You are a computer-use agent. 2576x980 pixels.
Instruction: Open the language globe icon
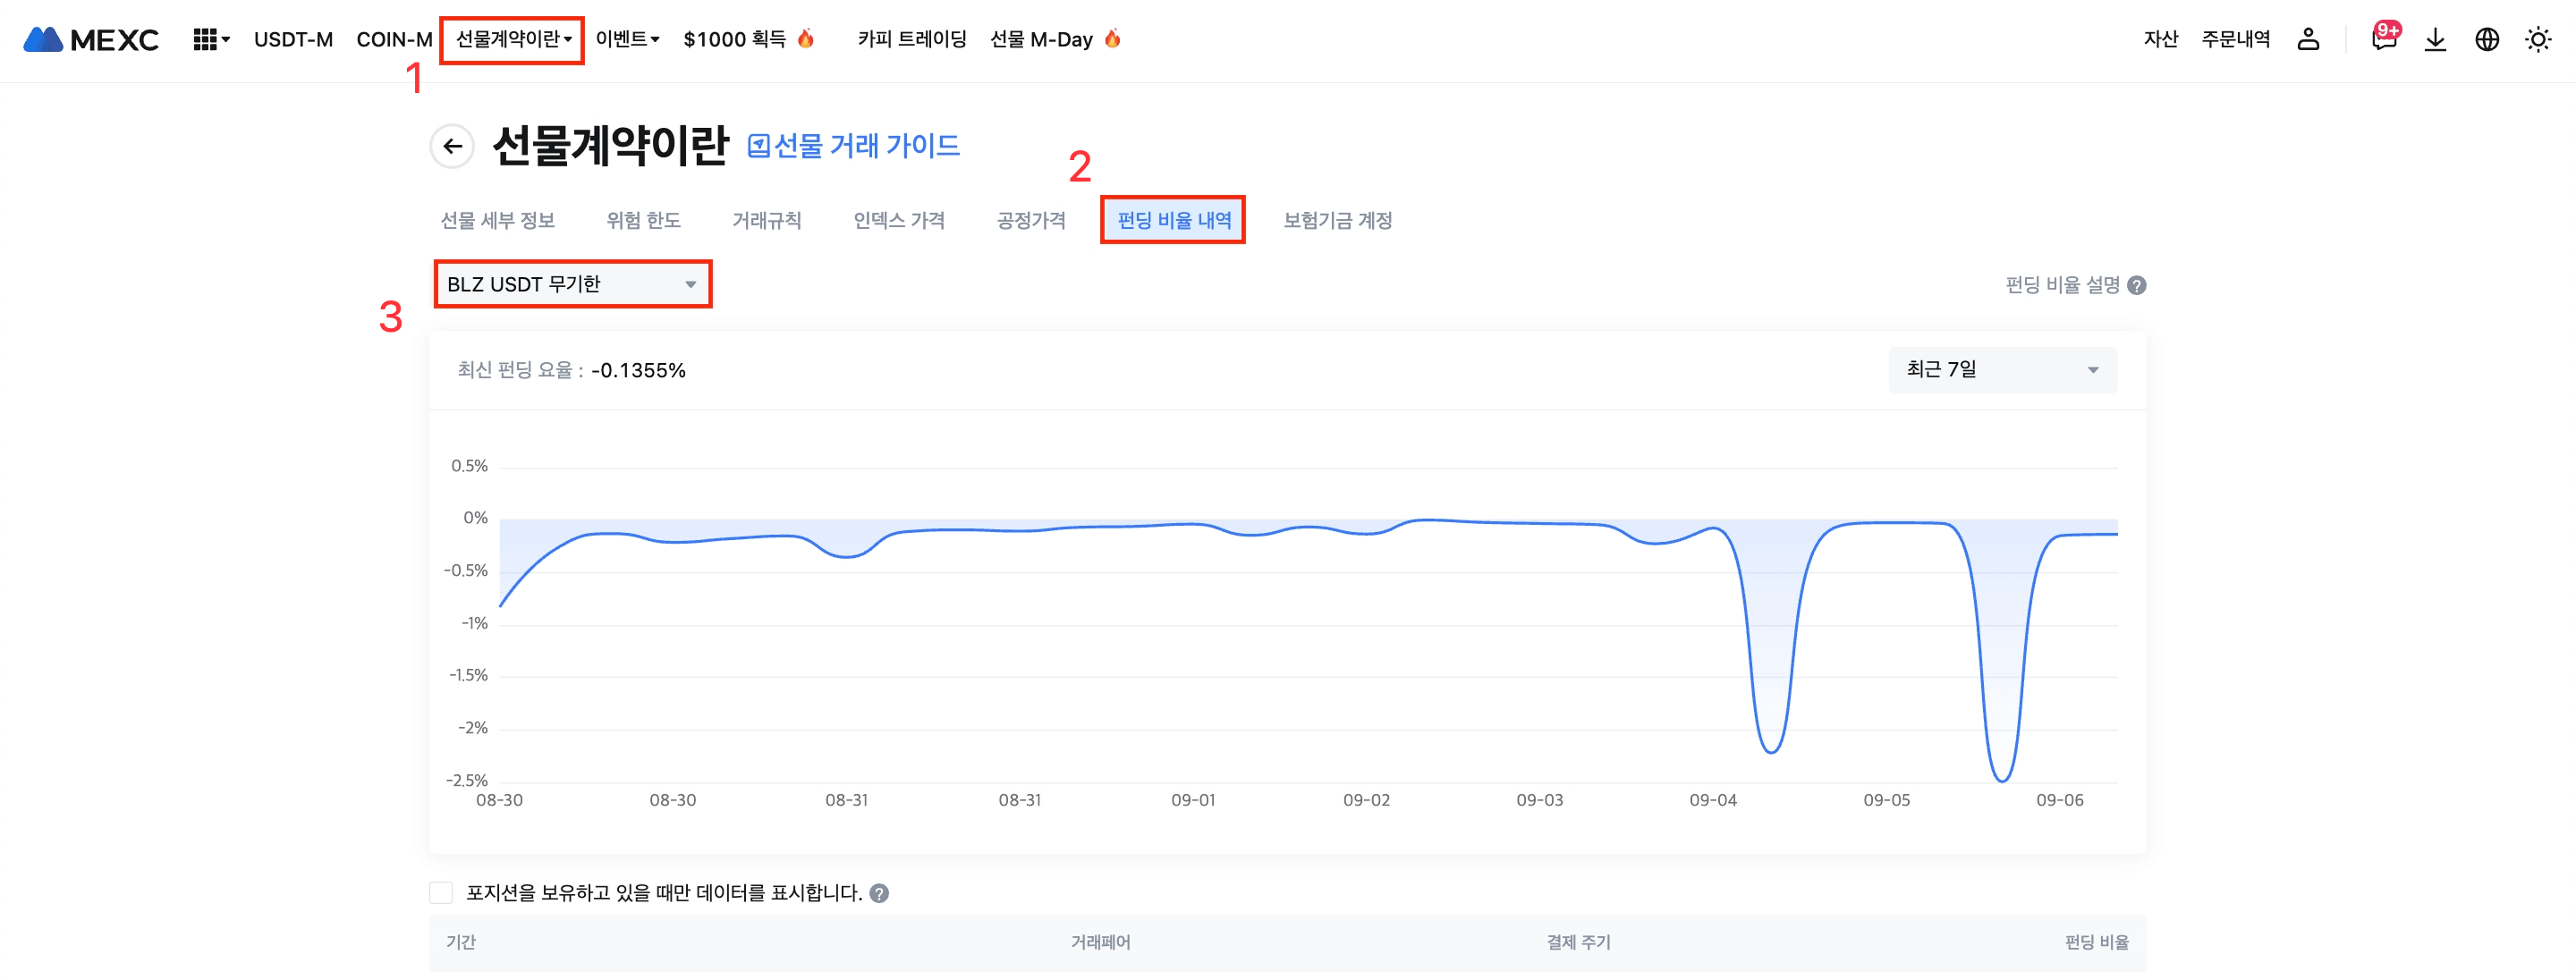pos(2487,40)
